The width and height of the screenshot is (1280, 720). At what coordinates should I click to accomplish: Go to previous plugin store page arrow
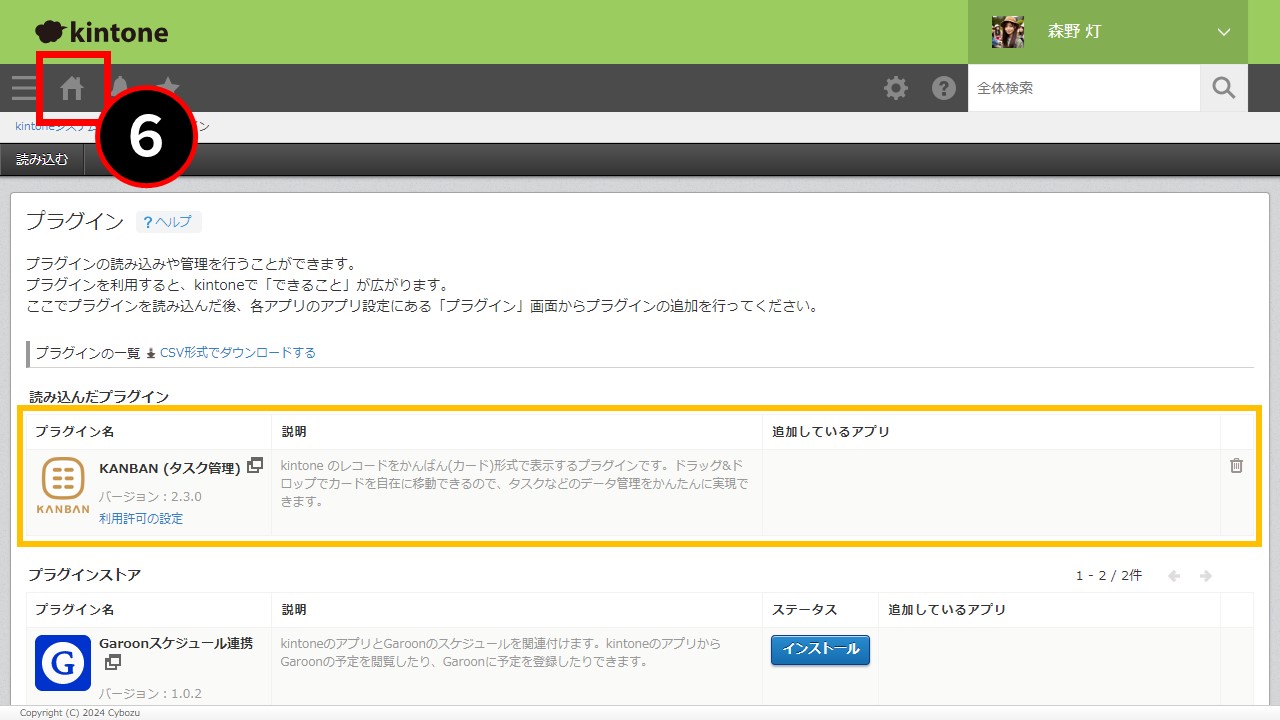point(1174,576)
